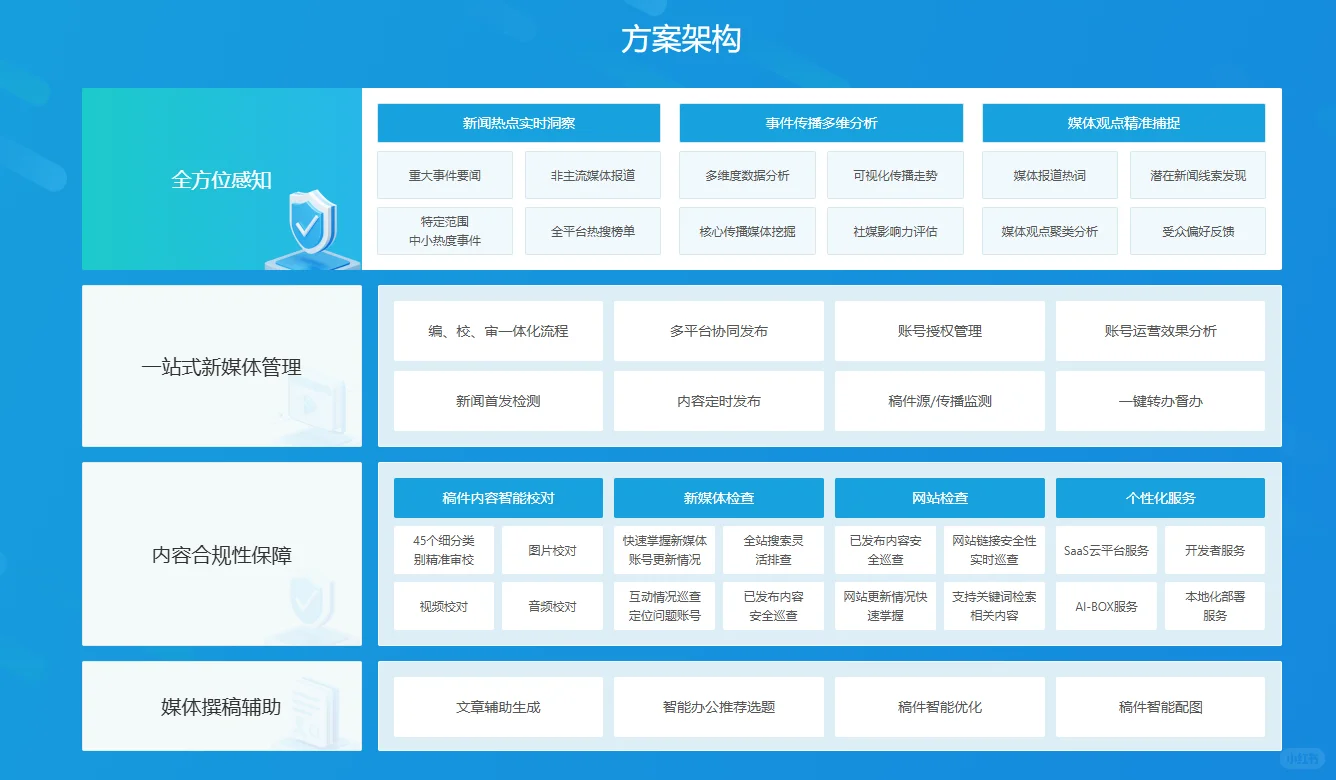Open the AI-BOX服务 box
1336x780 pixels.
click(x=1106, y=606)
